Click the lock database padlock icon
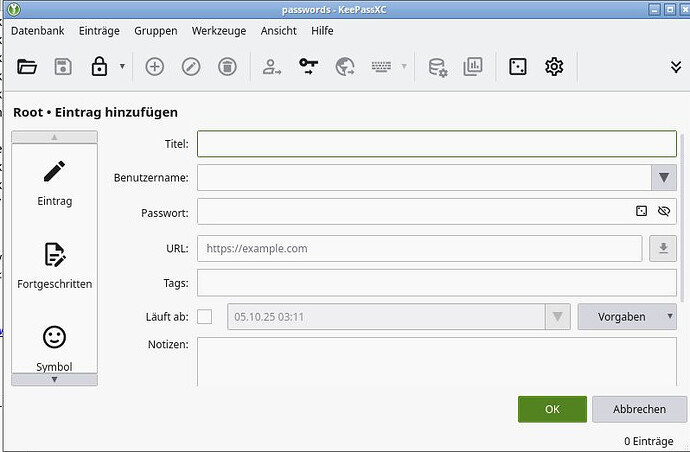The width and height of the screenshot is (690, 452). tap(99, 67)
